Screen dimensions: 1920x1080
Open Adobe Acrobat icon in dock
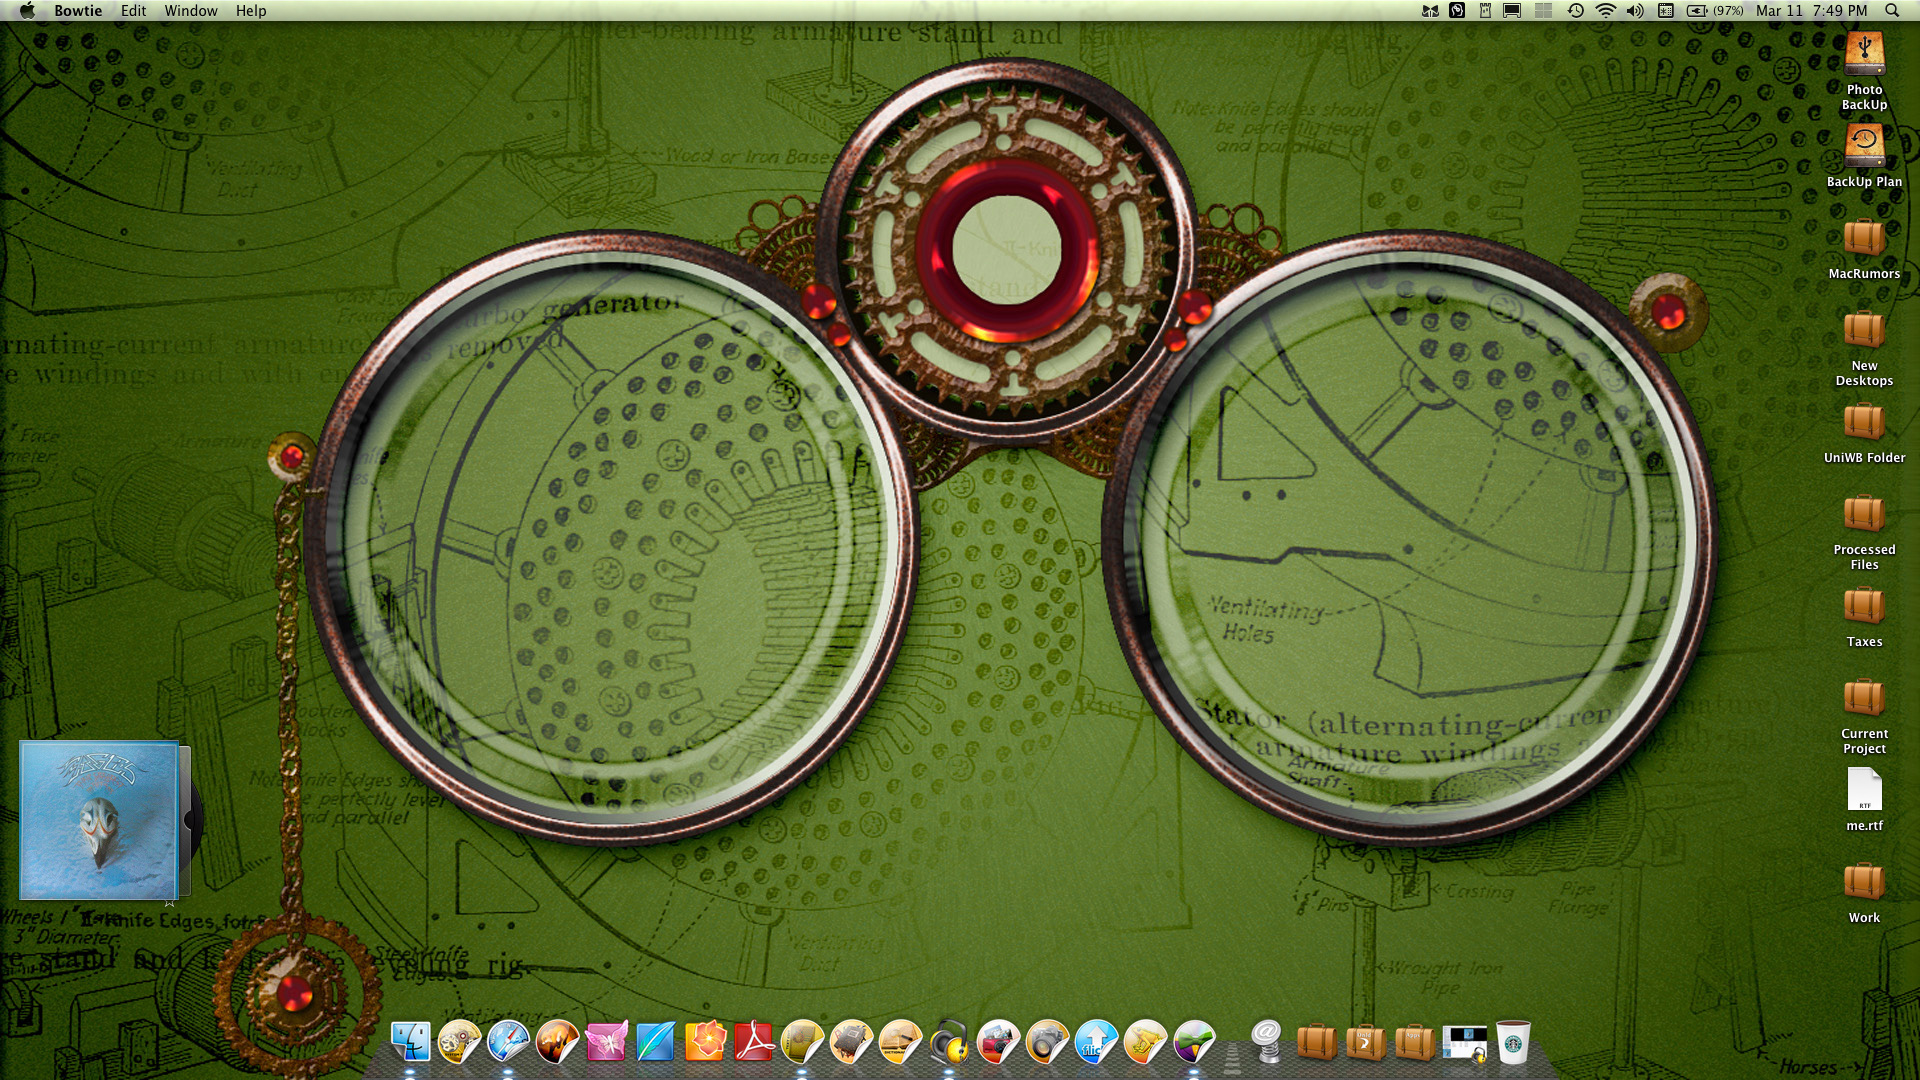pyautogui.click(x=753, y=1043)
